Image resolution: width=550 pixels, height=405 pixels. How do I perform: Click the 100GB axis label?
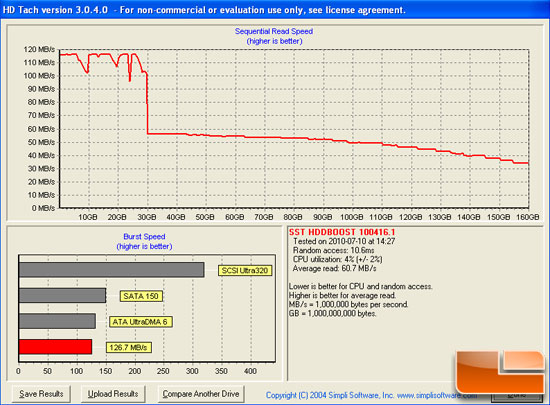pos(352,217)
